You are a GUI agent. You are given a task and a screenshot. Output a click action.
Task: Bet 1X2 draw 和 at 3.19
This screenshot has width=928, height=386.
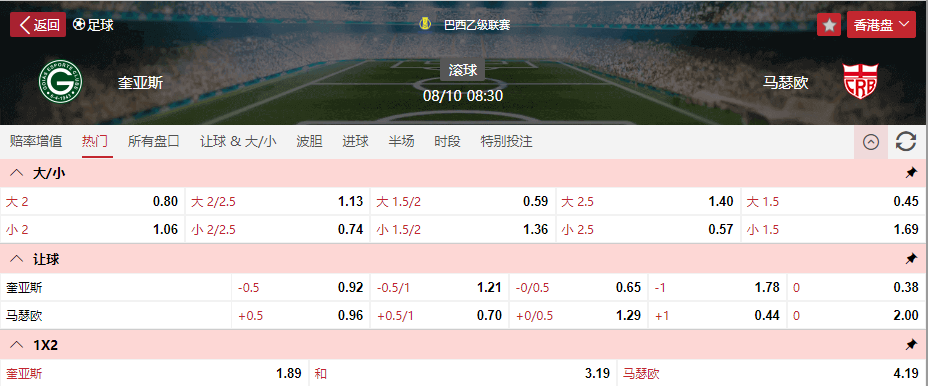(463, 374)
